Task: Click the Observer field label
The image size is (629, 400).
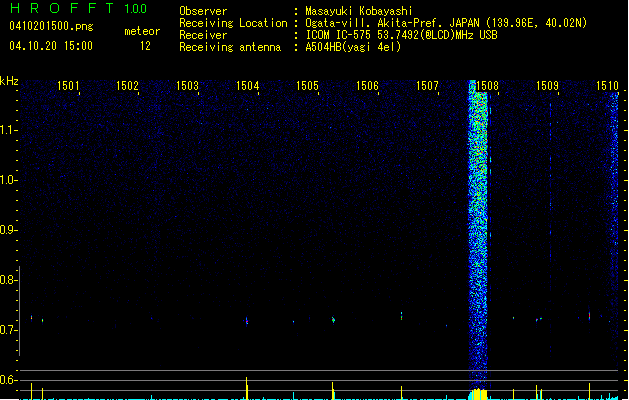Action: 203,11
